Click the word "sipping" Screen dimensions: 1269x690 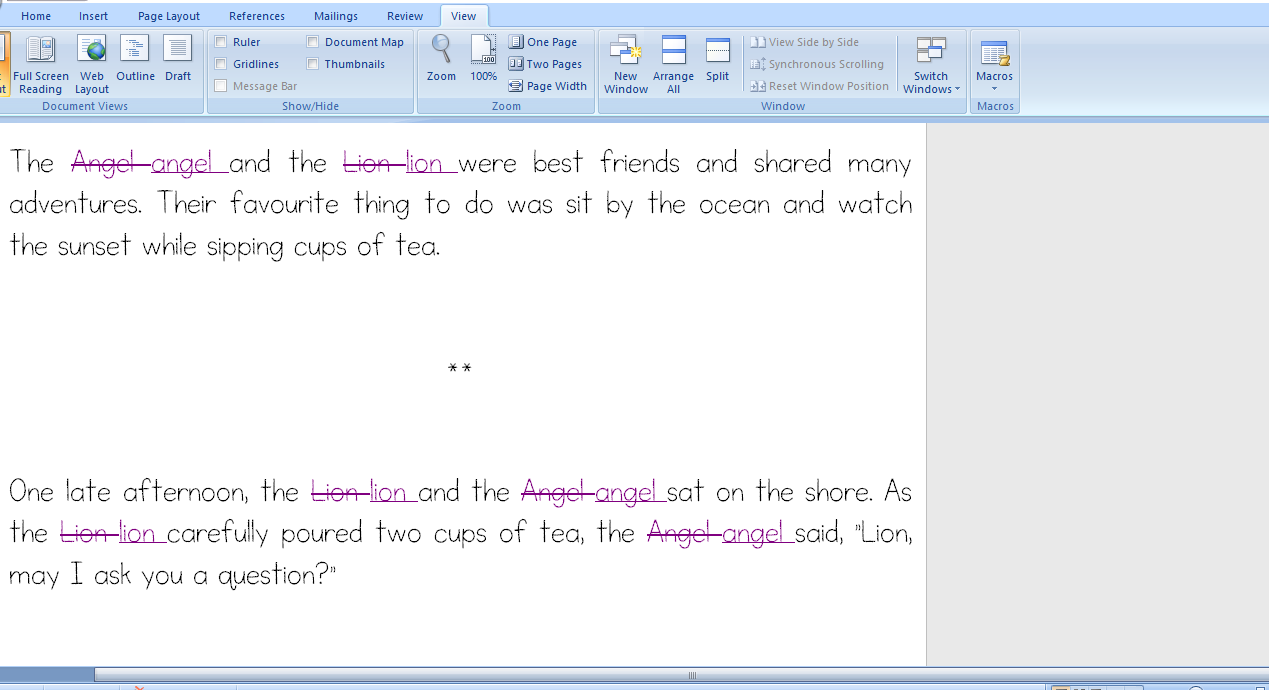(x=245, y=248)
